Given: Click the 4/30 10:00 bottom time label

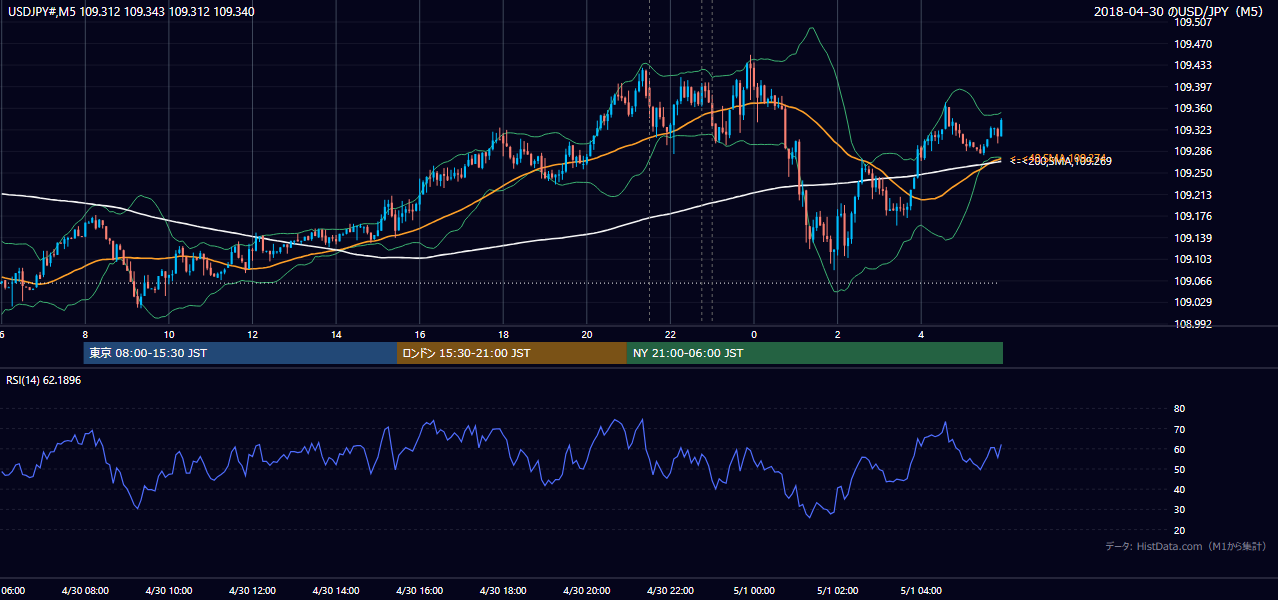Looking at the screenshot, I should [169, 591].
